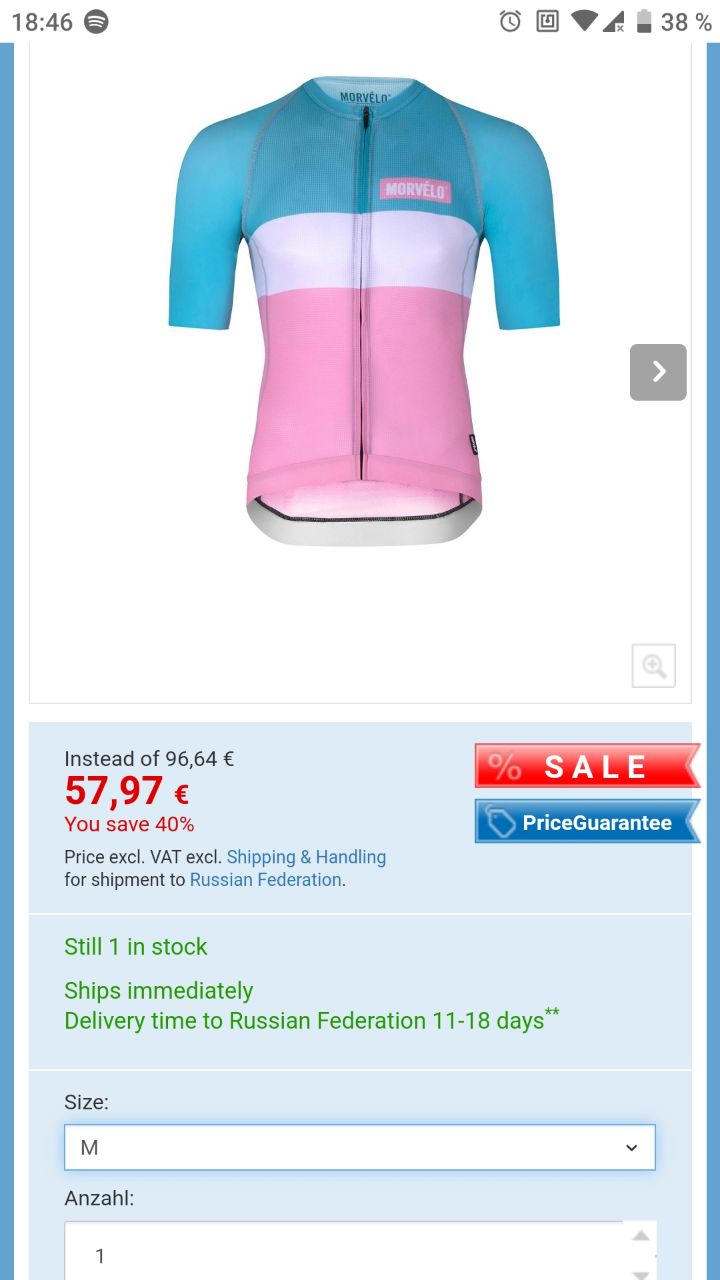Open the magnifier zoom icon on image
The width and height of the screenshot is (720, 1280).
tap(654, 666)
